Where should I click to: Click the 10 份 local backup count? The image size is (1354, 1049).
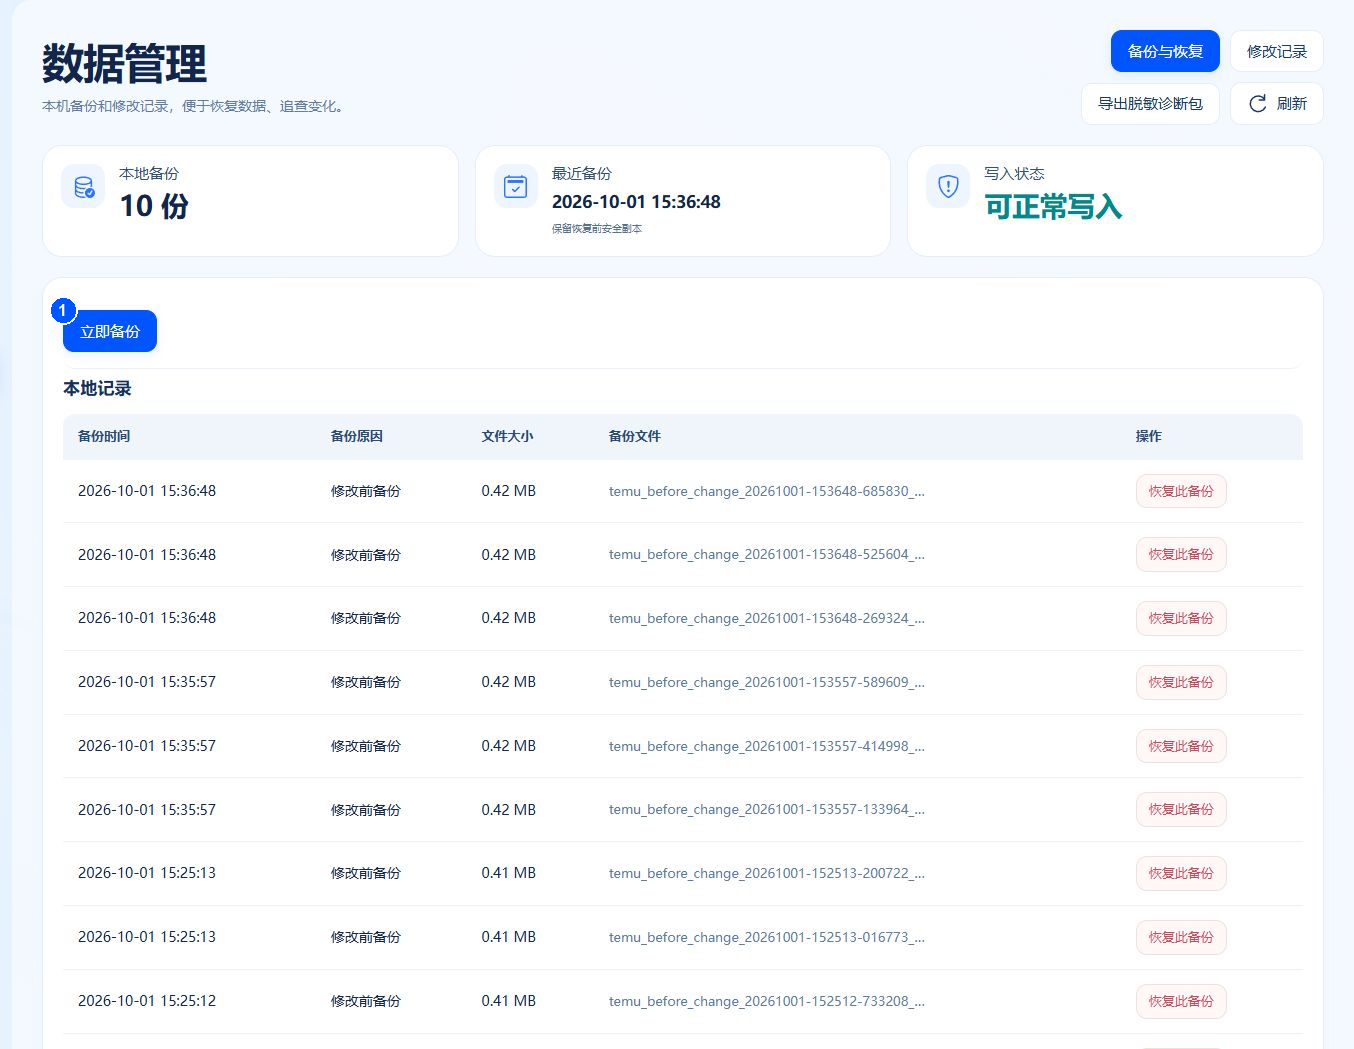(x=154, y=206)
